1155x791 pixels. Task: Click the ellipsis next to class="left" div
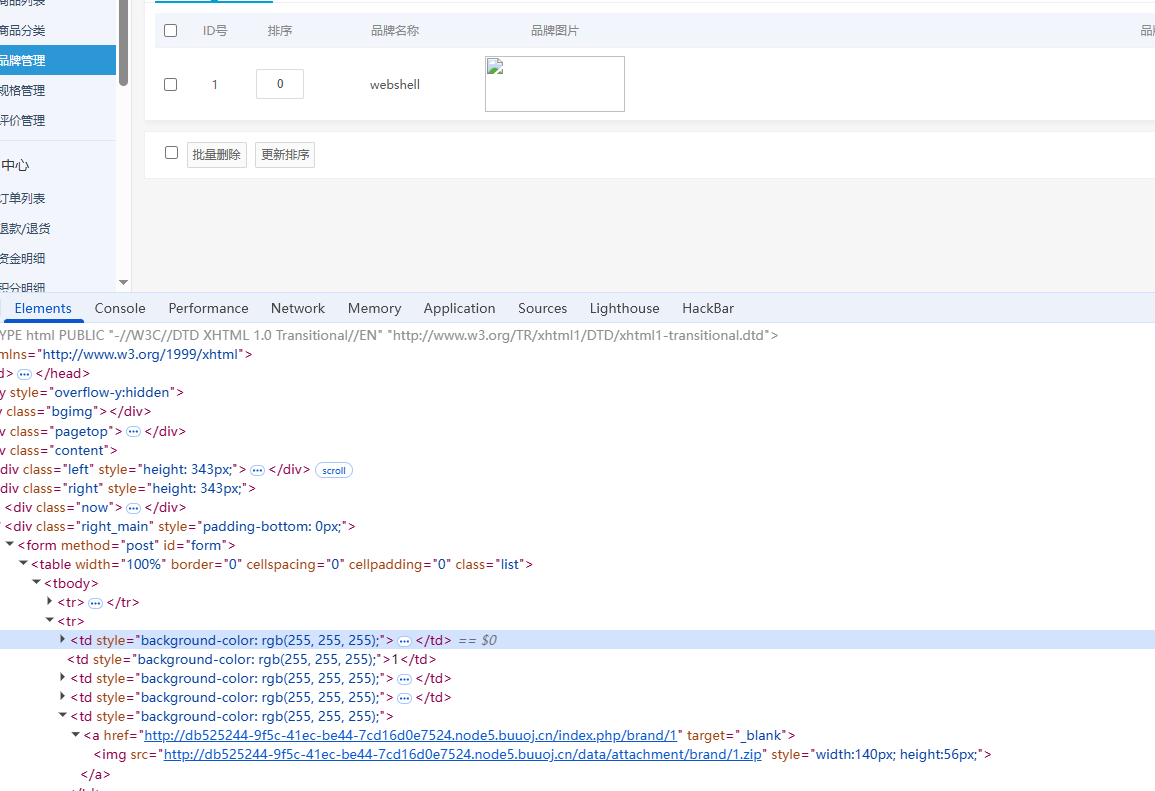click(257, 470)
